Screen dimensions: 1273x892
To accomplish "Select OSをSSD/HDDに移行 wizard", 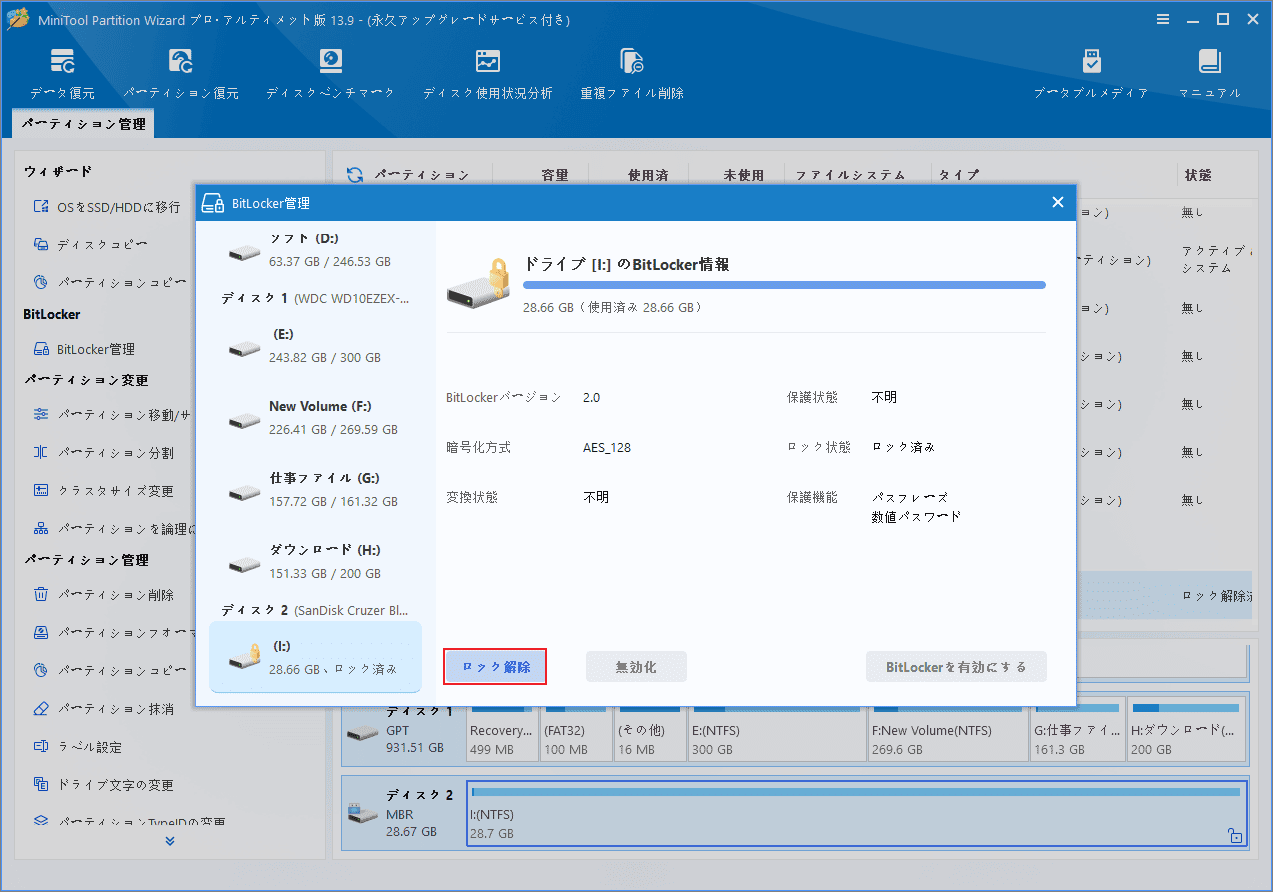I will 107,207.
